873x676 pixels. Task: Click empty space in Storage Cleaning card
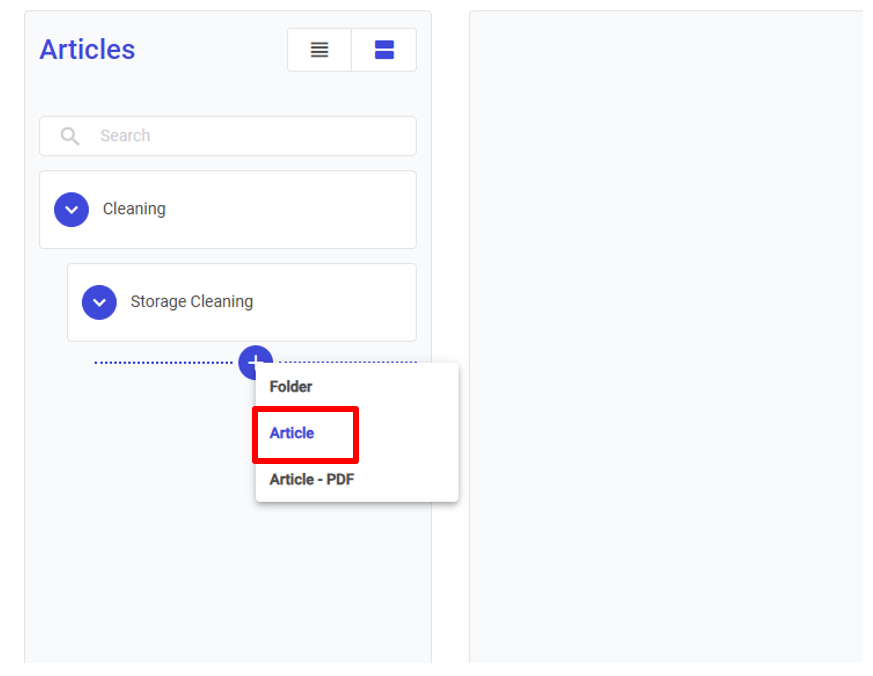point(340,302)
